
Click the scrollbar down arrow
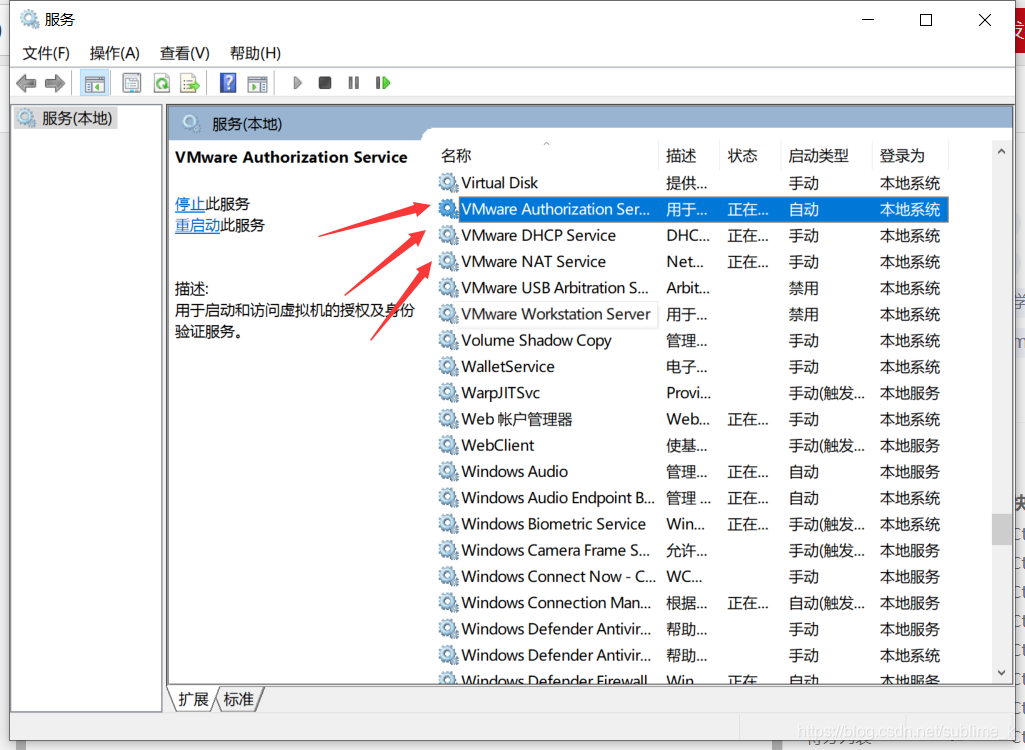click(1001, 673)
